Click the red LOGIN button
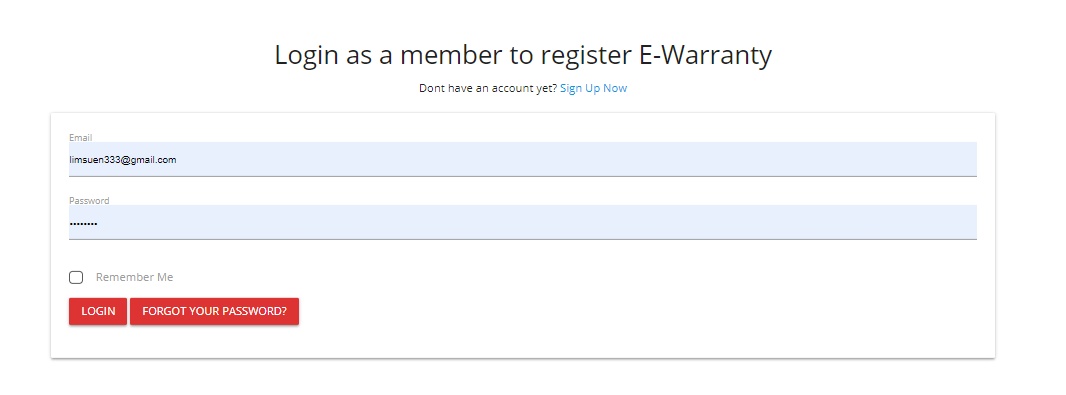The height and width of the screenshot is (395, 1066). coord(98,311)
